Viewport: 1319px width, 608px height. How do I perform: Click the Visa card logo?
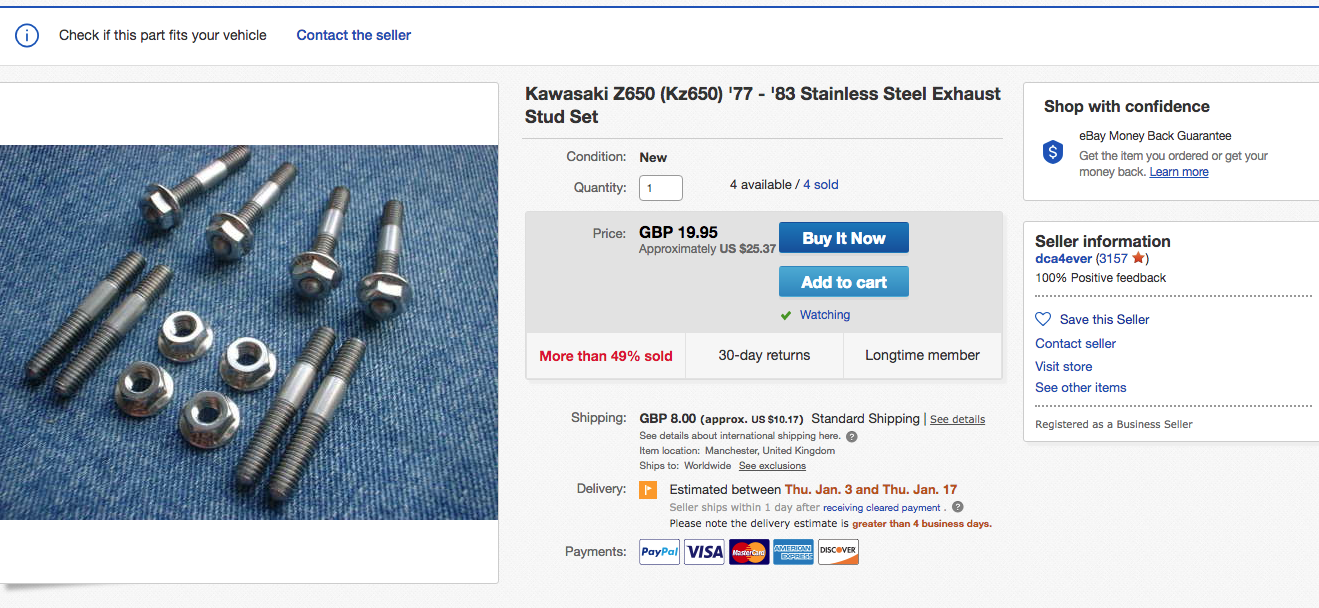coord(704,552)
